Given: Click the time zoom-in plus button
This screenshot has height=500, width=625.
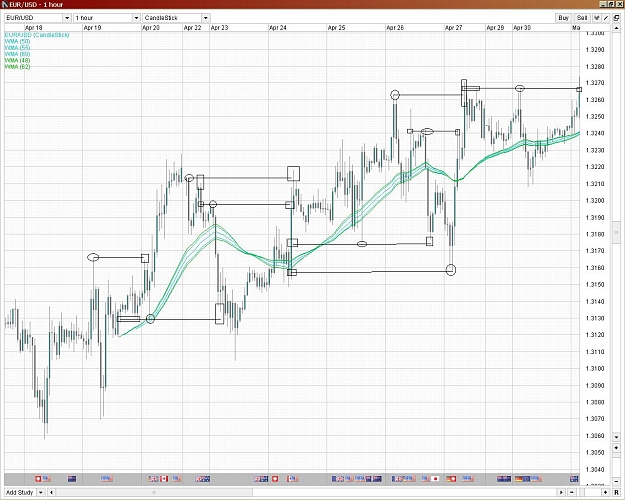Looking at the screenshot, I should click(x=605, y=492).
